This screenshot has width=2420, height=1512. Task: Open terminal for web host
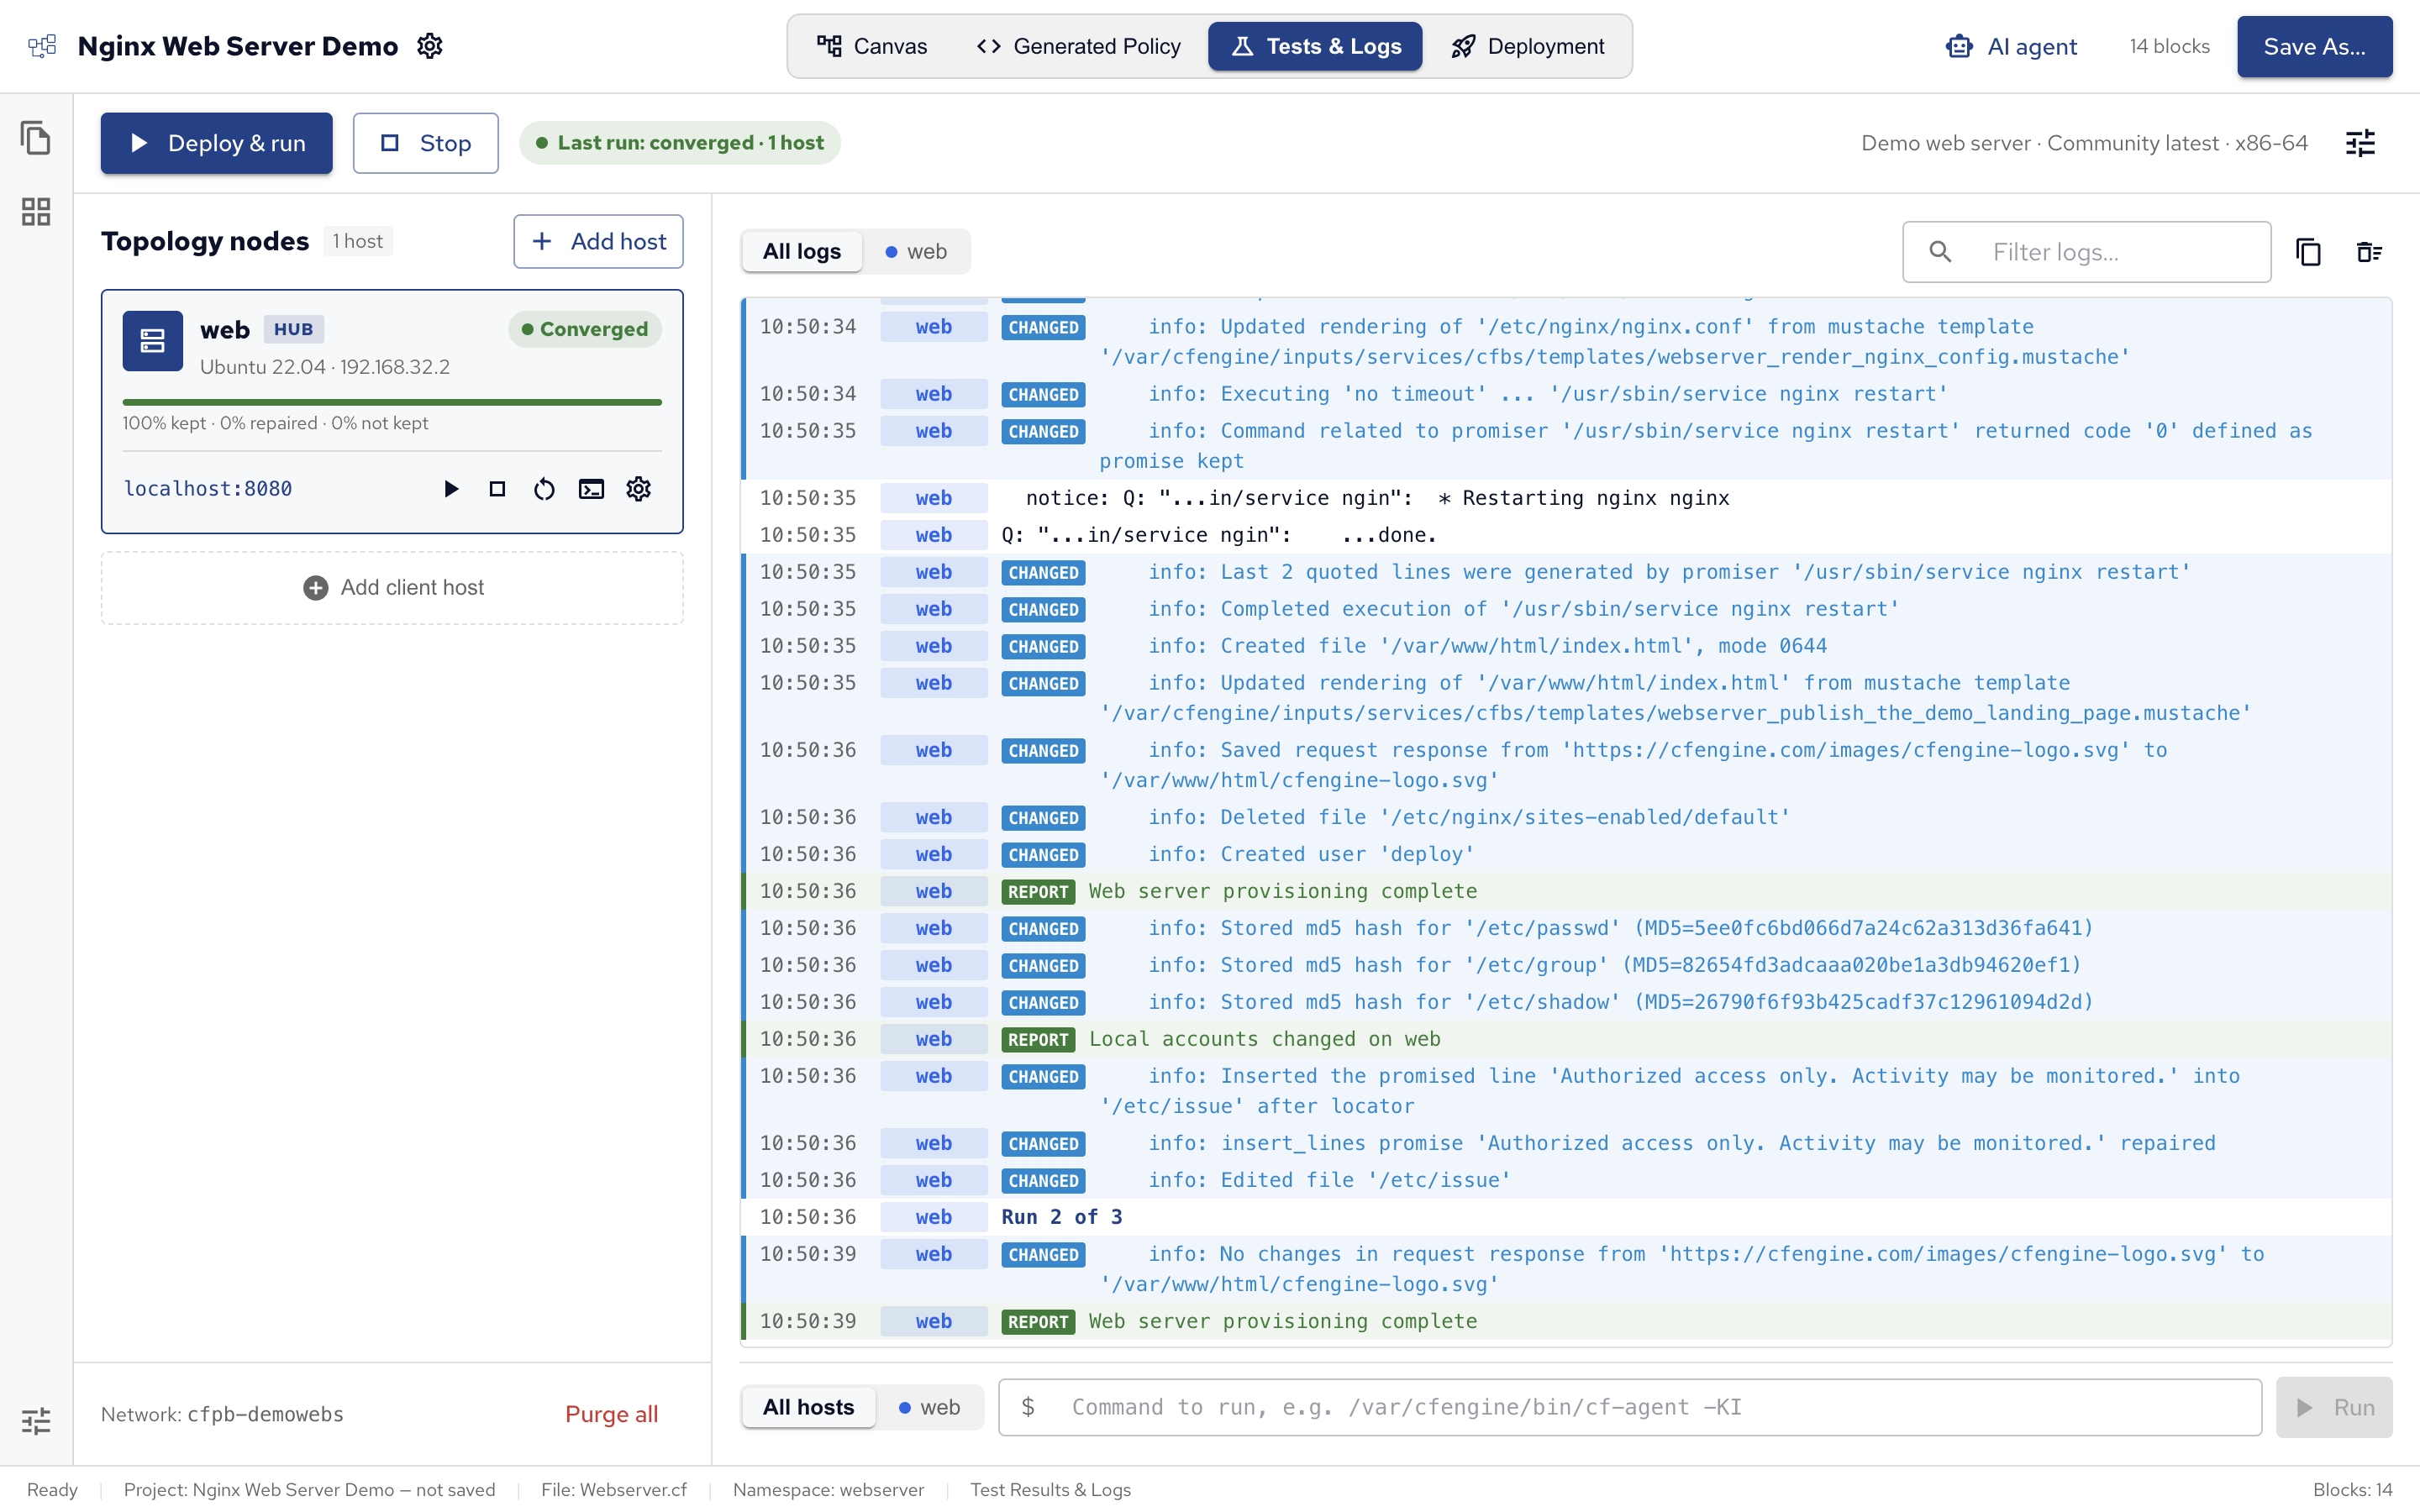point(591,489)
